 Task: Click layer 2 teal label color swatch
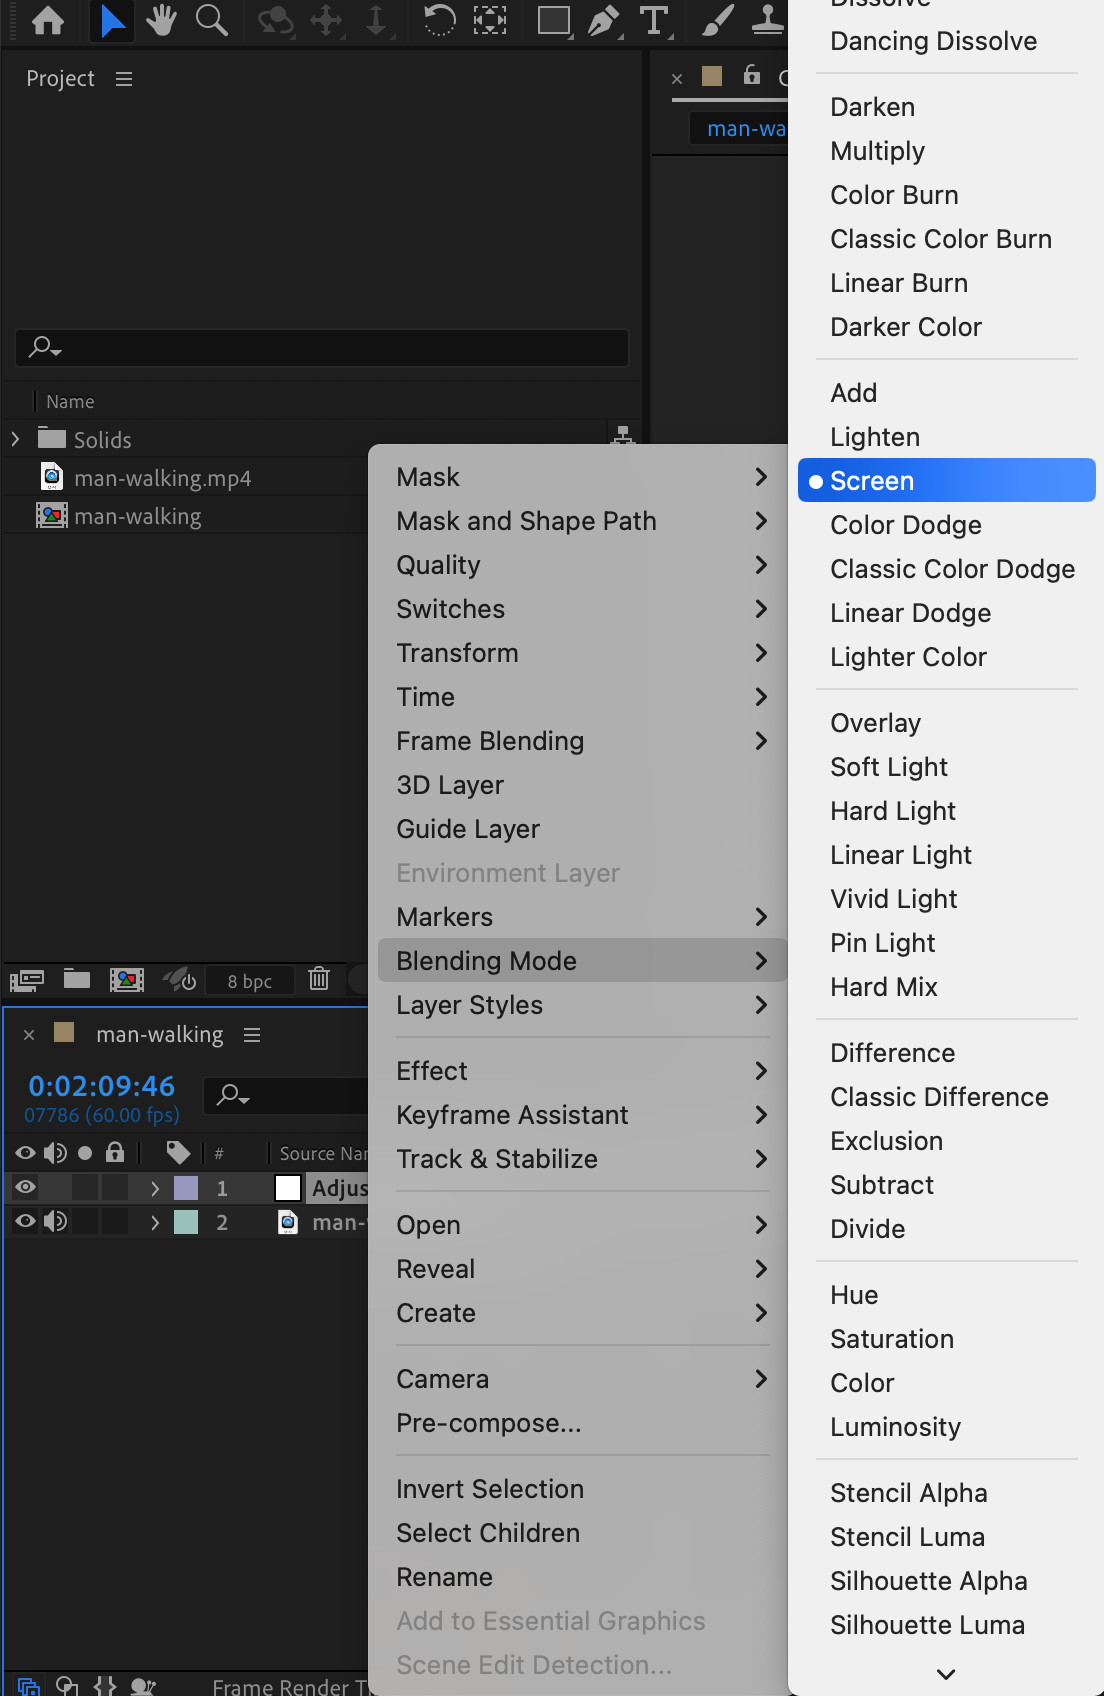tap(186, 1222)
